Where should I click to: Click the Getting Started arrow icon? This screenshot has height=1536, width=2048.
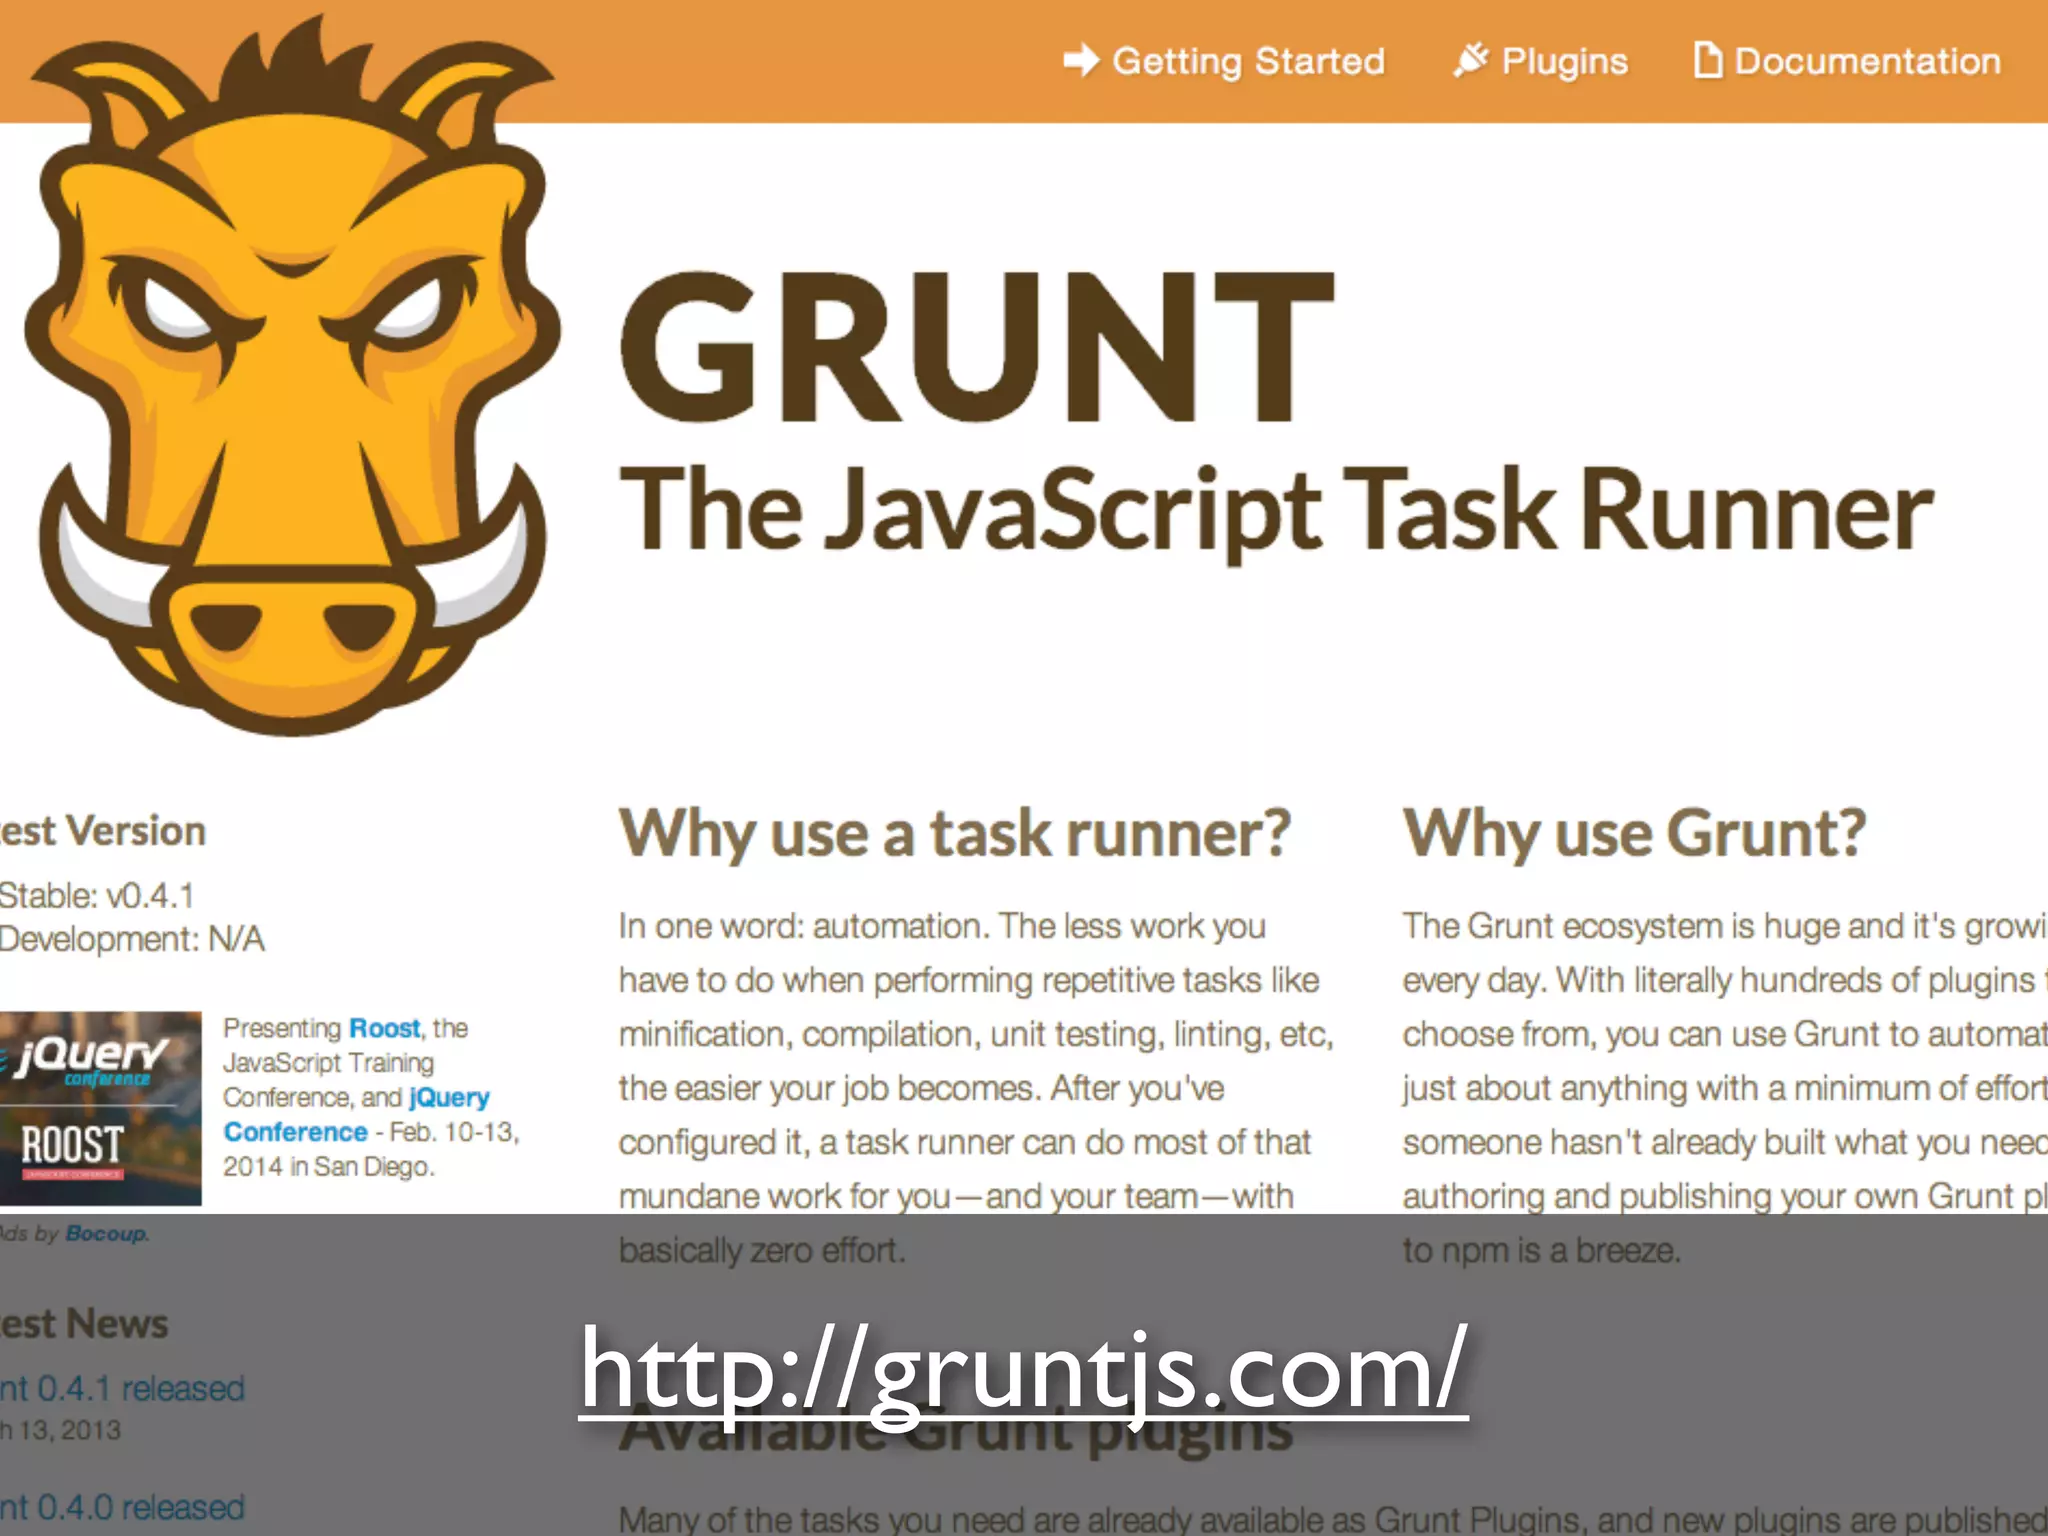coord(1081,61)
